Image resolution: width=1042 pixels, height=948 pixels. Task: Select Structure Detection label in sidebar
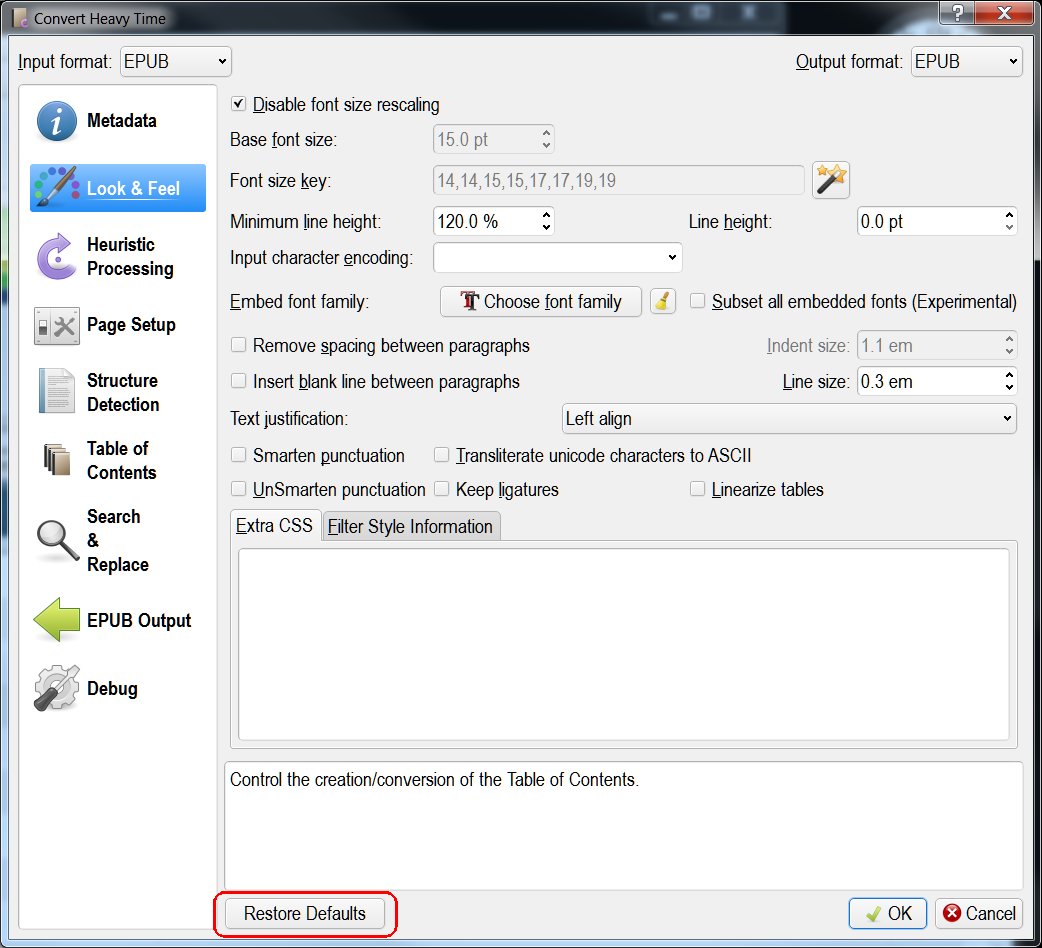pos(123,392)
